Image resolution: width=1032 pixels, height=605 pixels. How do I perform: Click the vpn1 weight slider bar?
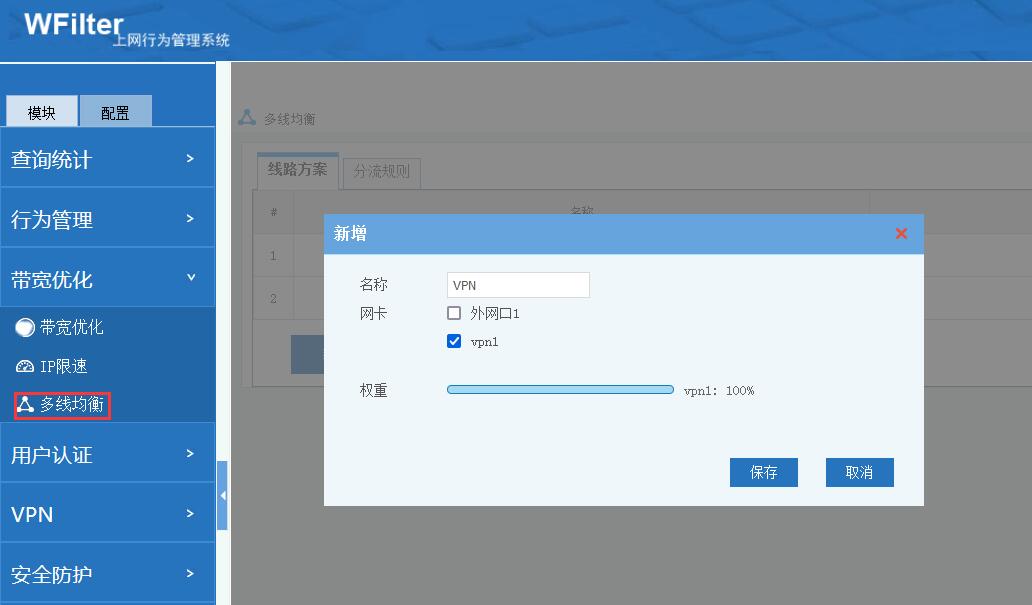[x=560, y=390]
